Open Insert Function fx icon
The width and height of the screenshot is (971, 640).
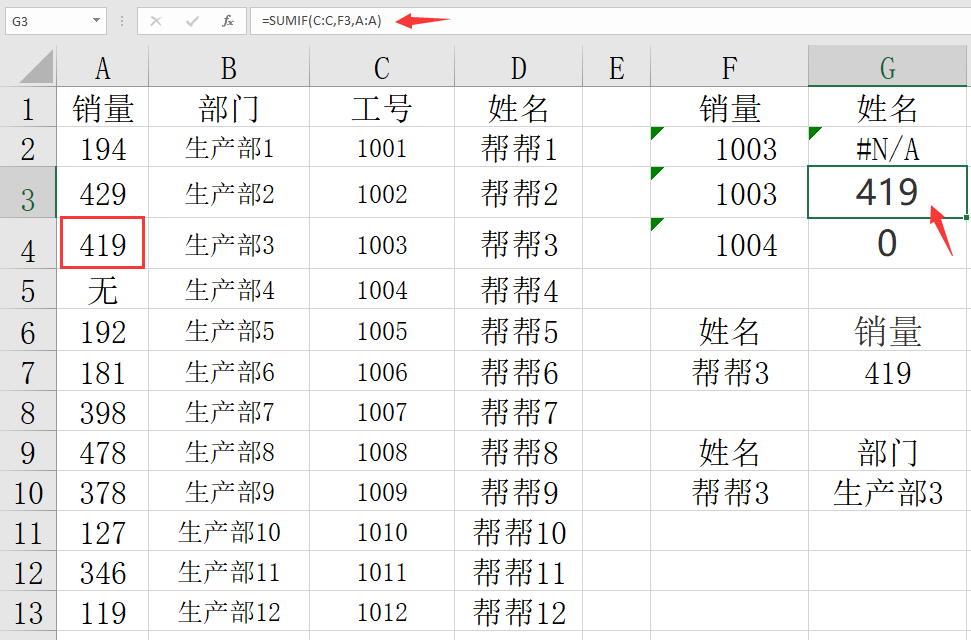(227, 21)
